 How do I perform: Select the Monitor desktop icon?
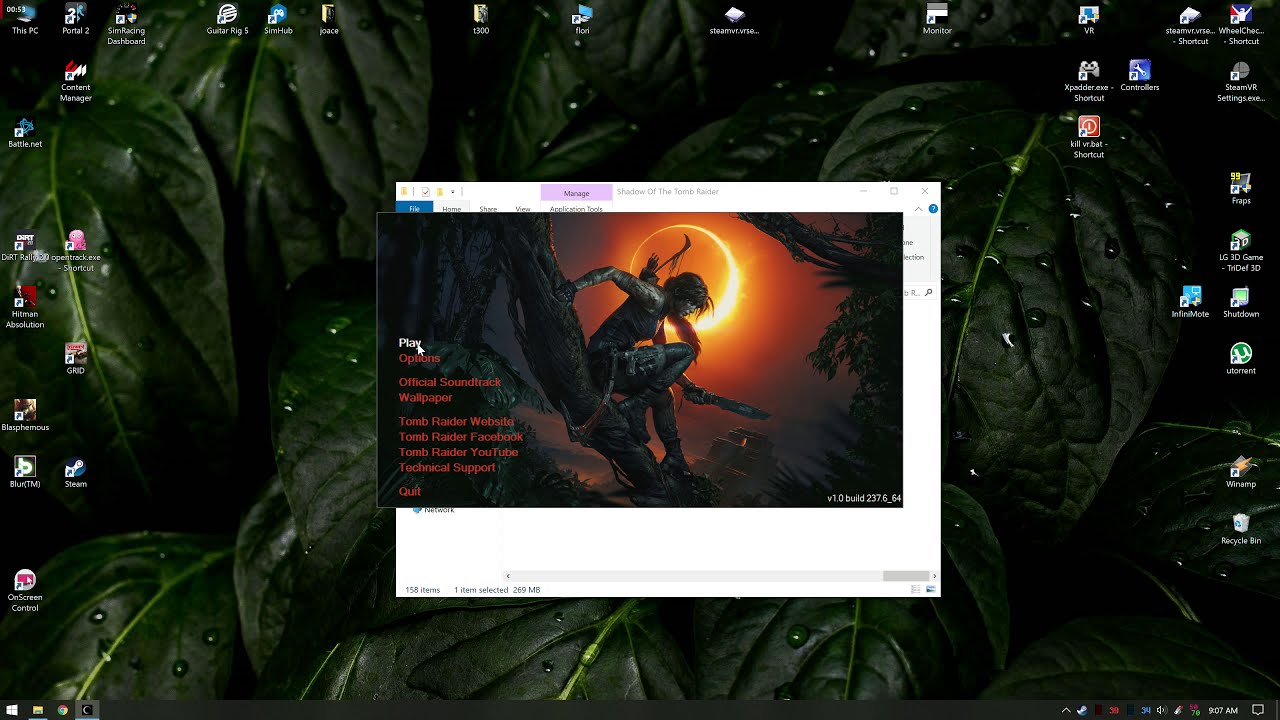point(937,20)
